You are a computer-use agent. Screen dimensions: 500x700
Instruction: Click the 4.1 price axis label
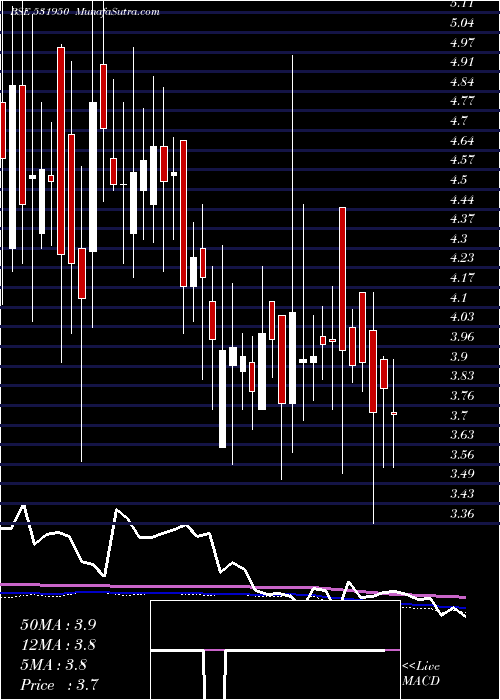[458, 297]
